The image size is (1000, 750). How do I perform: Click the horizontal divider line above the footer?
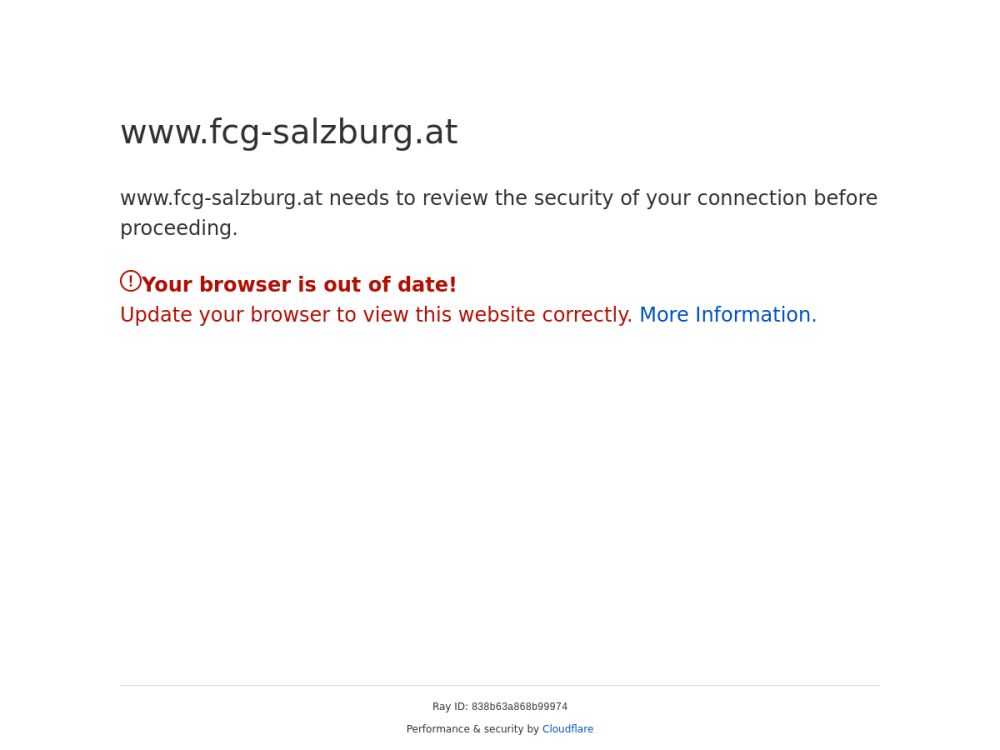click(x=500, y=685)
